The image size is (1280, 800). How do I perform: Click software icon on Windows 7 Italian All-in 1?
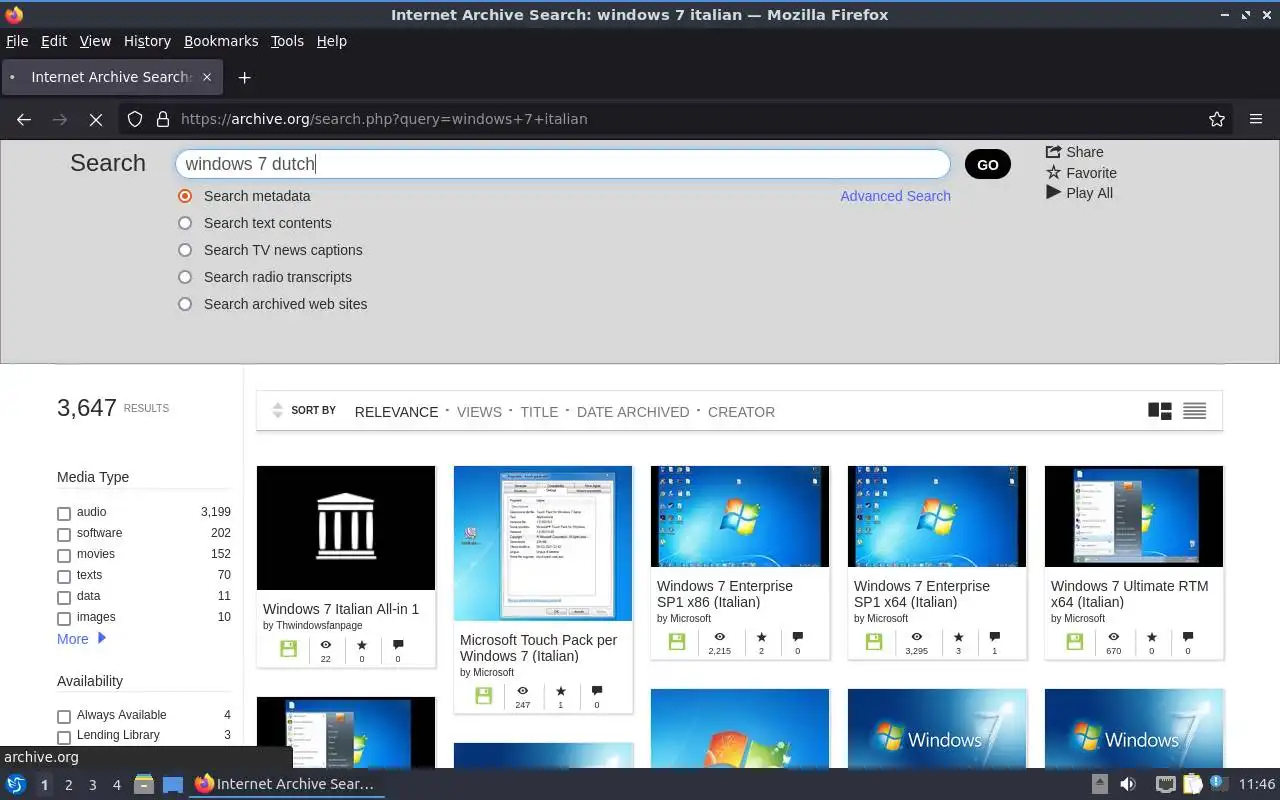point(289,648)
